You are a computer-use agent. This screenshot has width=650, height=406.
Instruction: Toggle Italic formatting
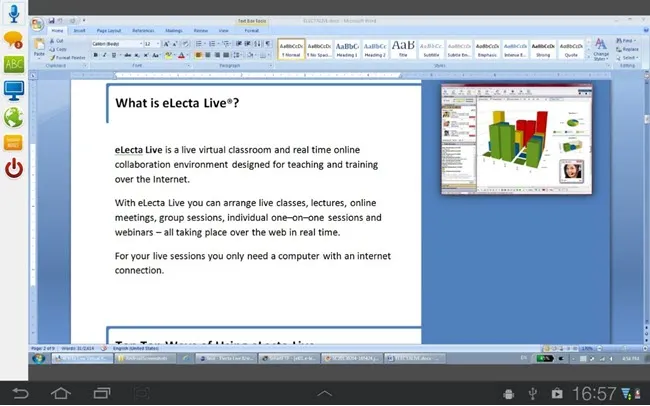(104, 55)
